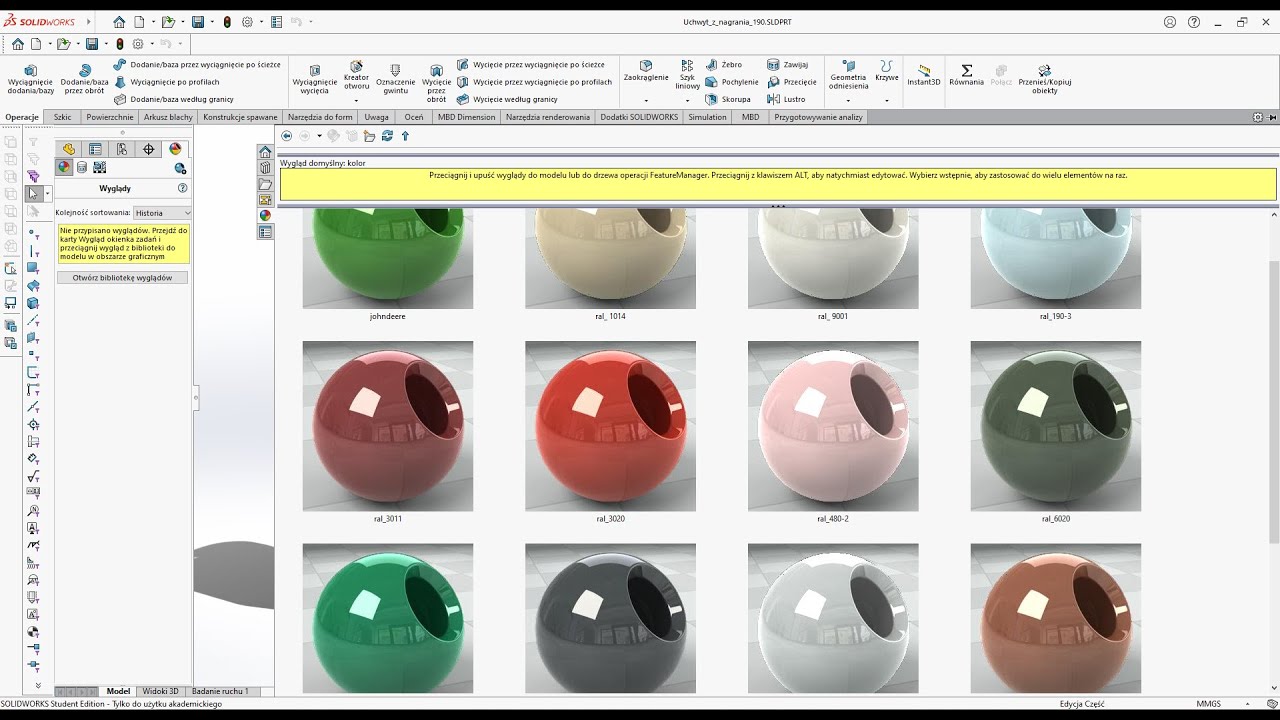Open Kreator otworu hole wizard
The image size is (1280, 720).
click(x=356, y=75)
